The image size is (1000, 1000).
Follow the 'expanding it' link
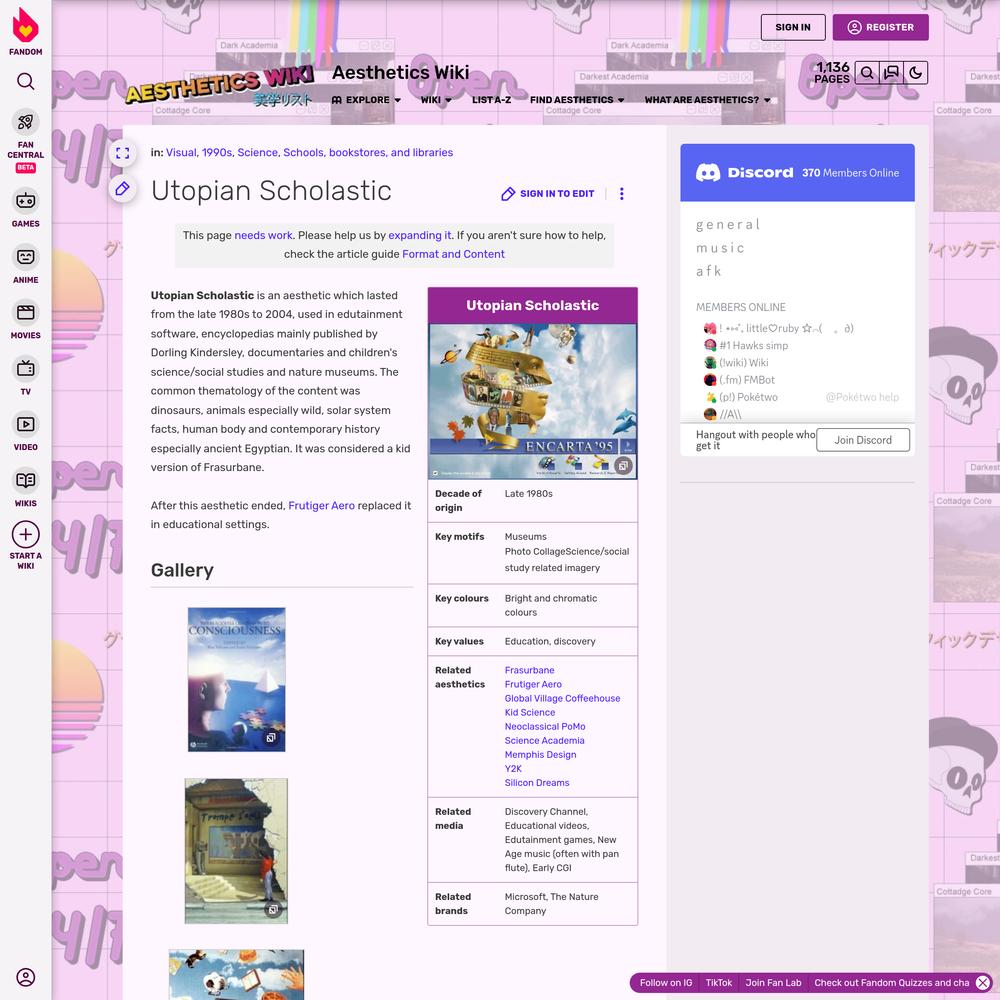(420, 235)
